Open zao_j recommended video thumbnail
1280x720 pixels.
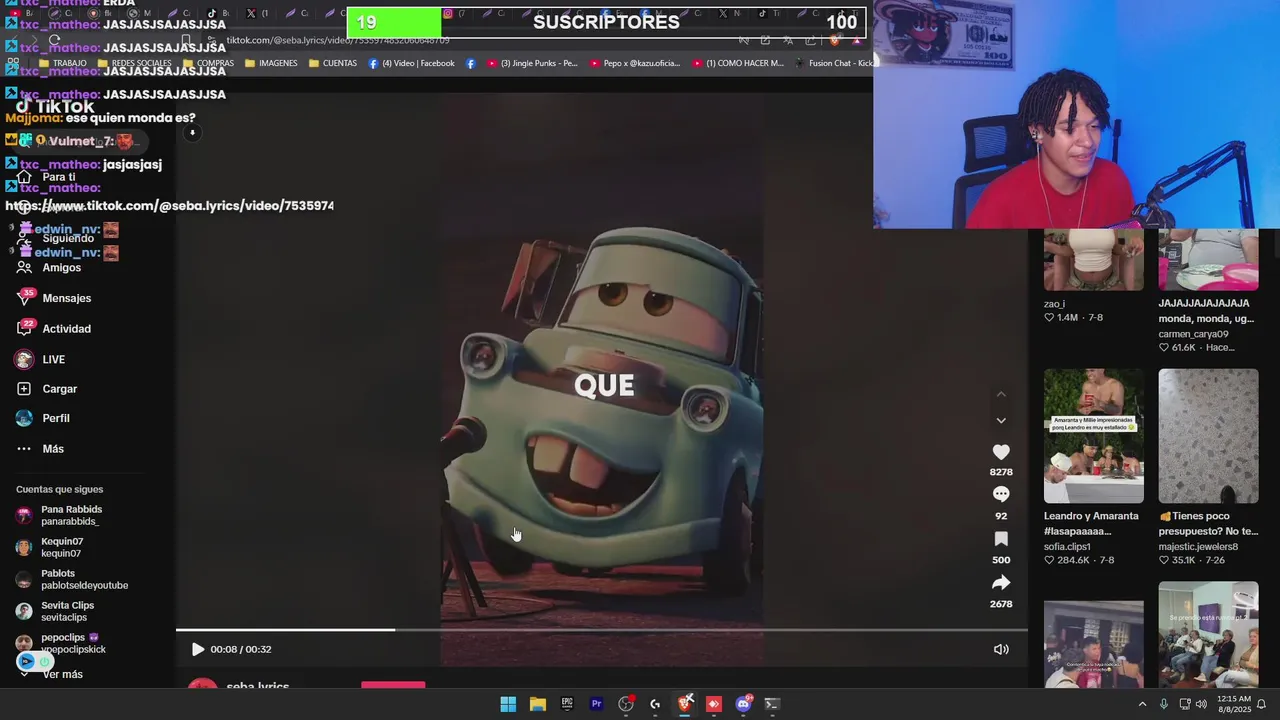coord(1094,260)
